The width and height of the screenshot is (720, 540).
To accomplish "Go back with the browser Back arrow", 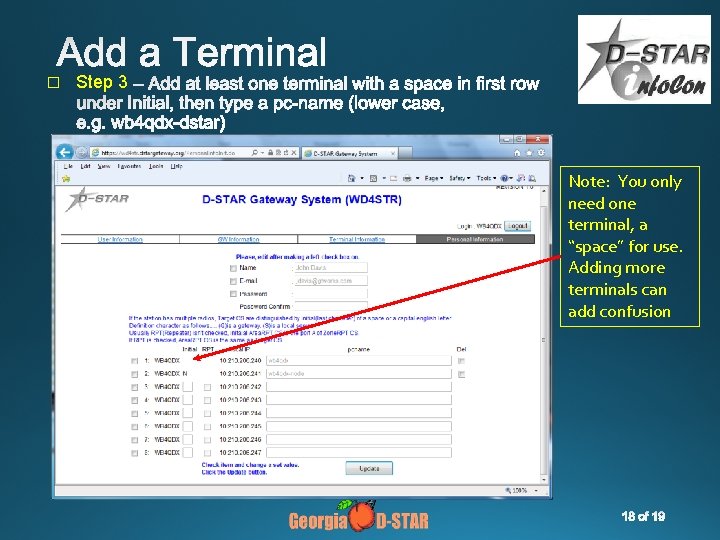I will pos(64,152).
